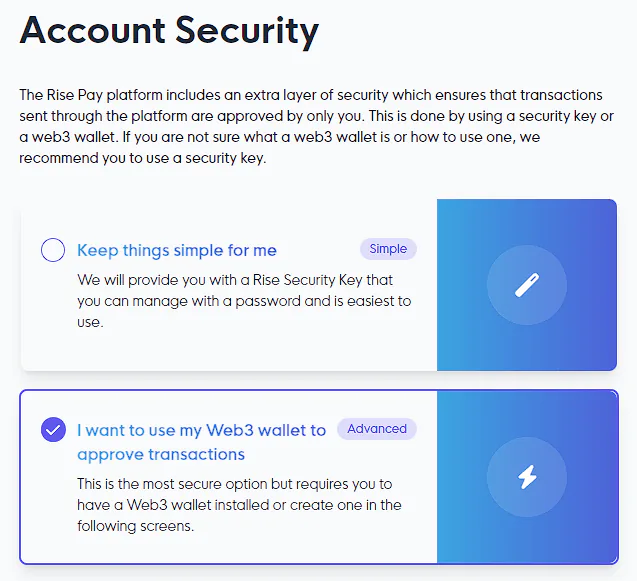Click the word 'Account' in the page heading
Screen dimensions: 637x581
click(92, 31)
